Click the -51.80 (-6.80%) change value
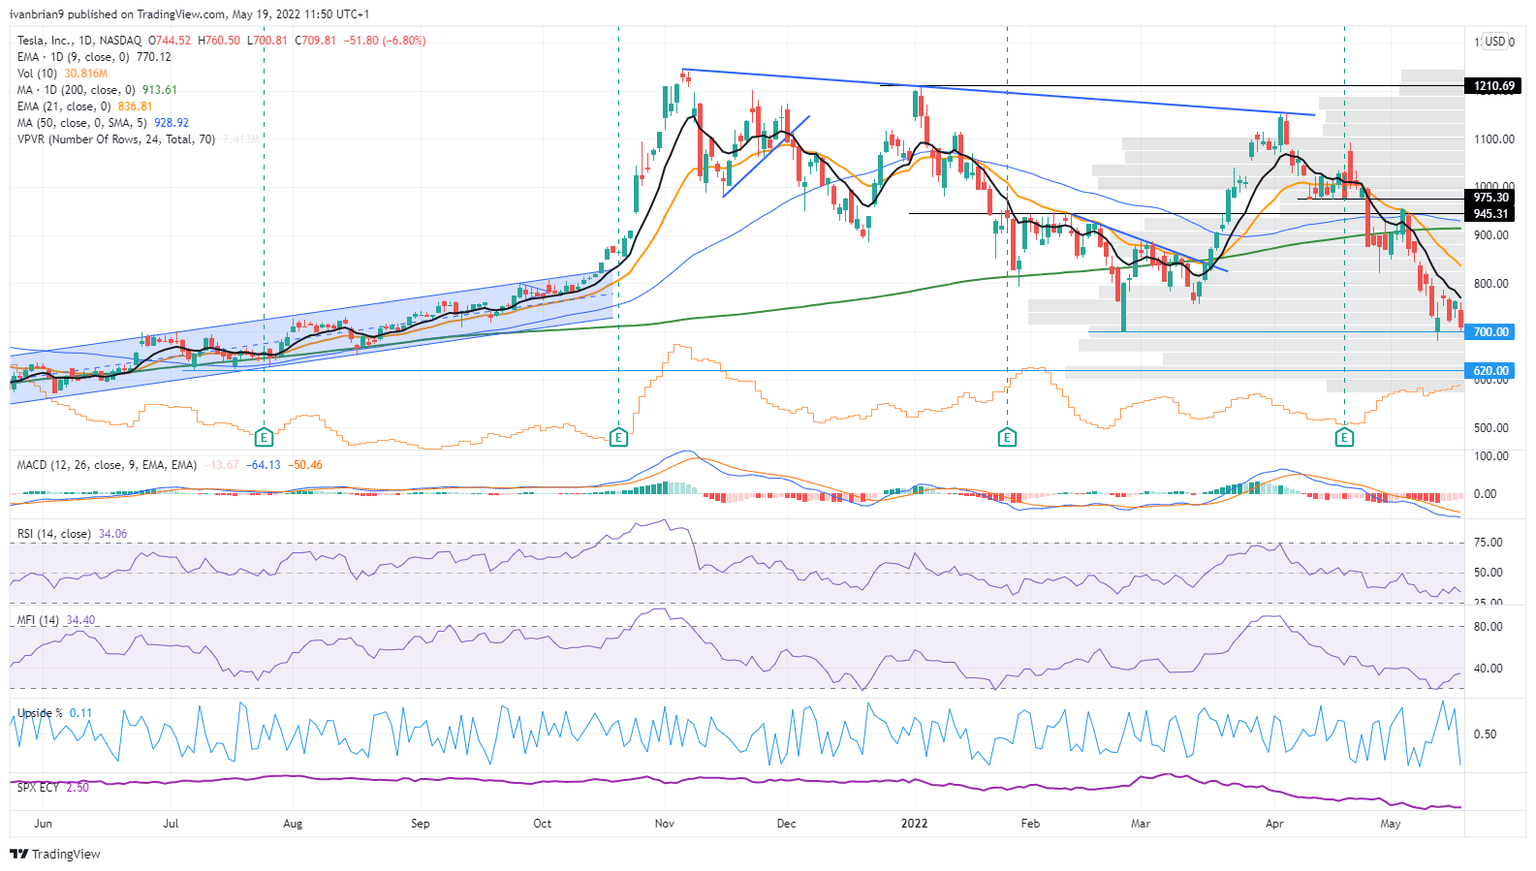Viewport: 1536px width, 871px height. [x=384, y=41]
